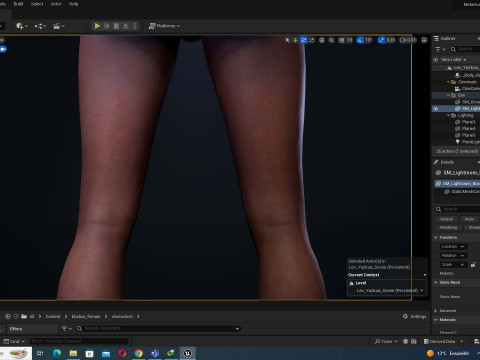Screen dimensions: 480x360
Task: Open Google Chrome from the taskbar
Action: tap(139, 353)
